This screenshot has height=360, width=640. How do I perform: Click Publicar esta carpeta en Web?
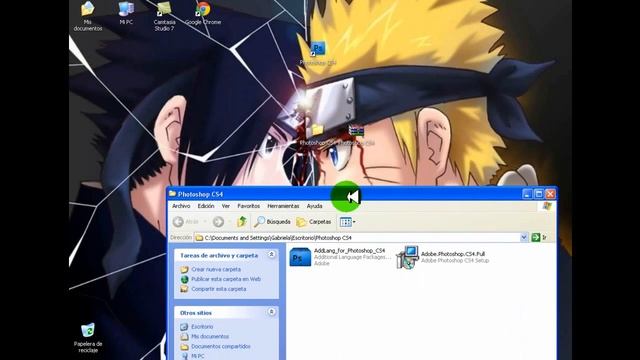pos(226,279)
